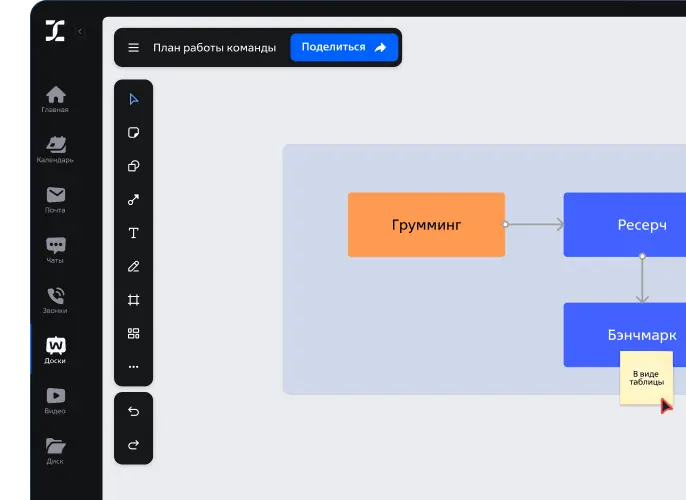Image resolution: width=686 pixels, height=500 pixels.
Task: Open the Почта mail section
Action: click(x=56, y=200)
